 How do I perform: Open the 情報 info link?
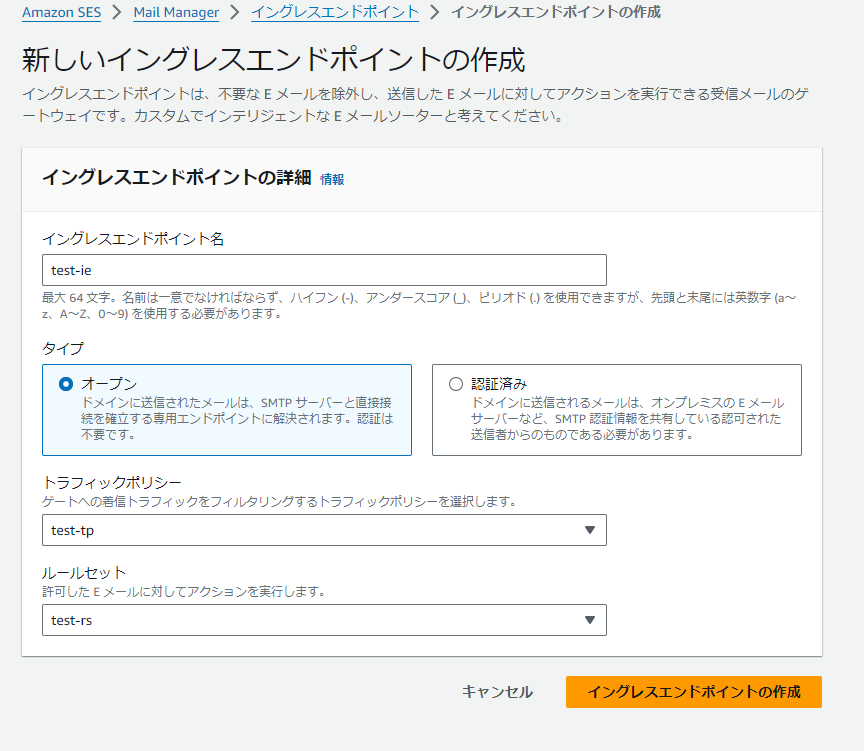pyautogui.click(x=332, y=179)
